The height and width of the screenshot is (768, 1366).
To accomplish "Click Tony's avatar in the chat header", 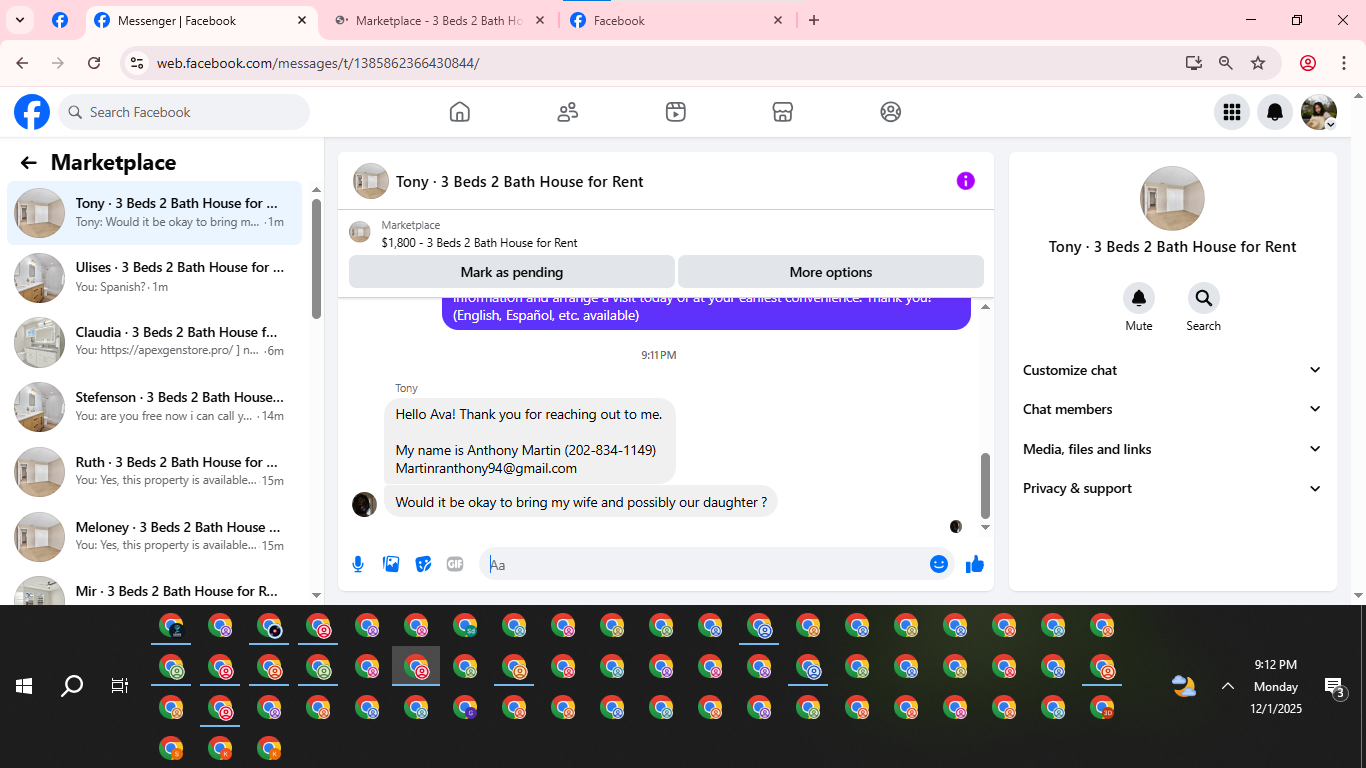I will click(371, 181).
